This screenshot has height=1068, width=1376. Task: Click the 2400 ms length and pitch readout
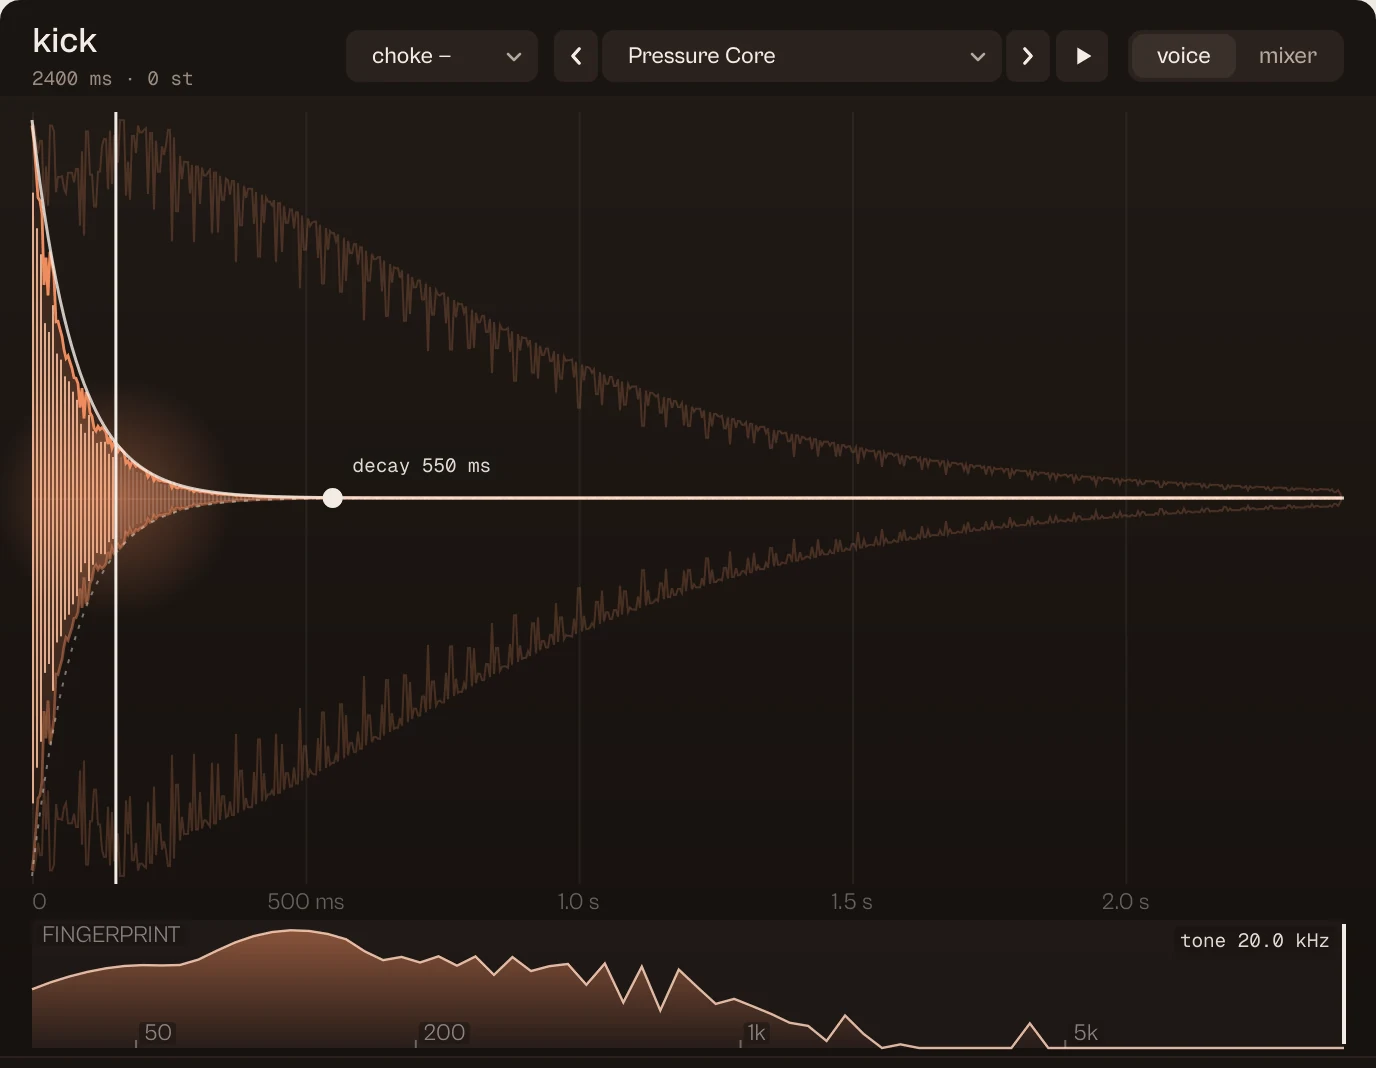point(112,78)
